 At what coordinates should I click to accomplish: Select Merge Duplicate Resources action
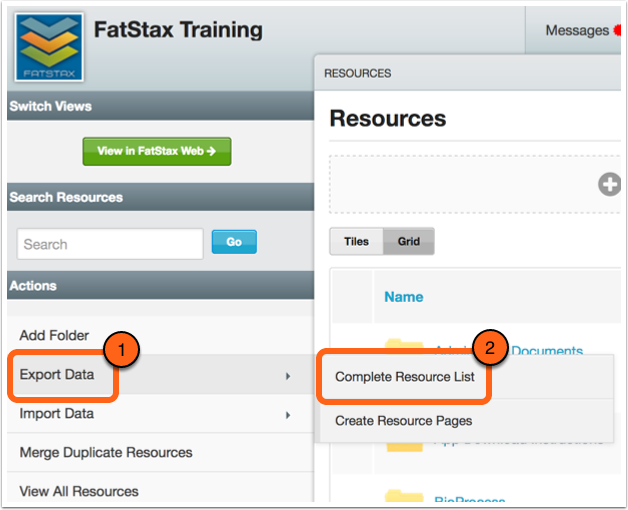[x=160, y=452]
